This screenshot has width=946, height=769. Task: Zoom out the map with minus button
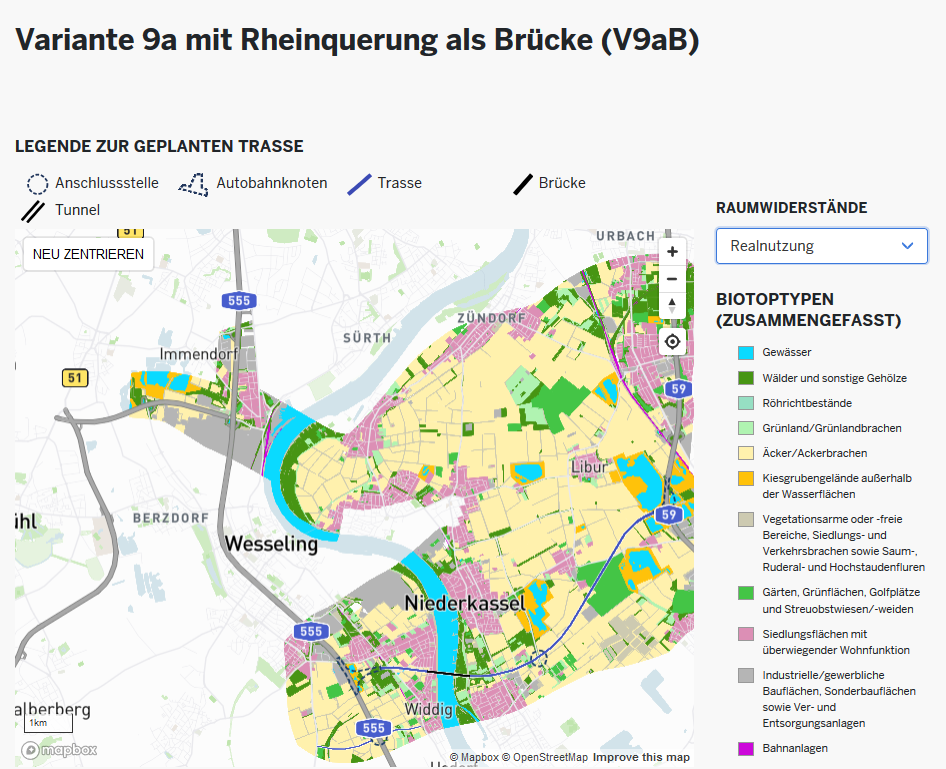pyautogui.click(x=672, y=279)
